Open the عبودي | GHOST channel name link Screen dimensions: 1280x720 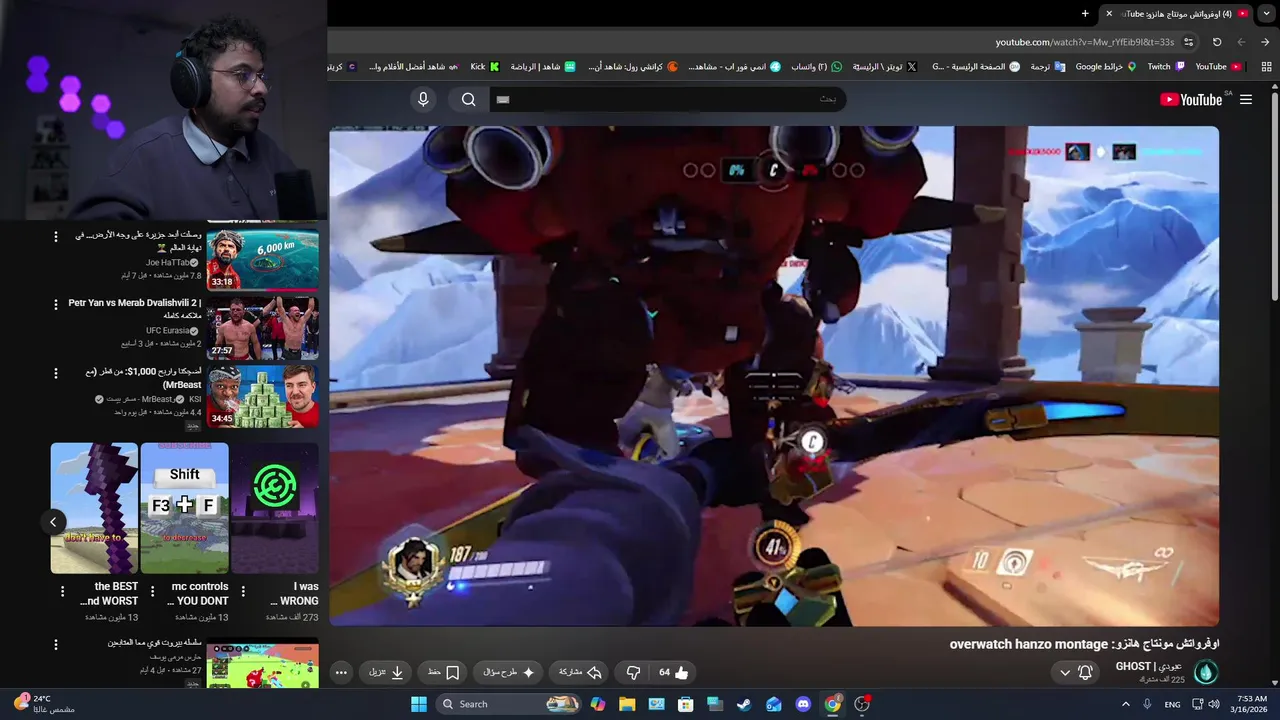click(1149, 666)
